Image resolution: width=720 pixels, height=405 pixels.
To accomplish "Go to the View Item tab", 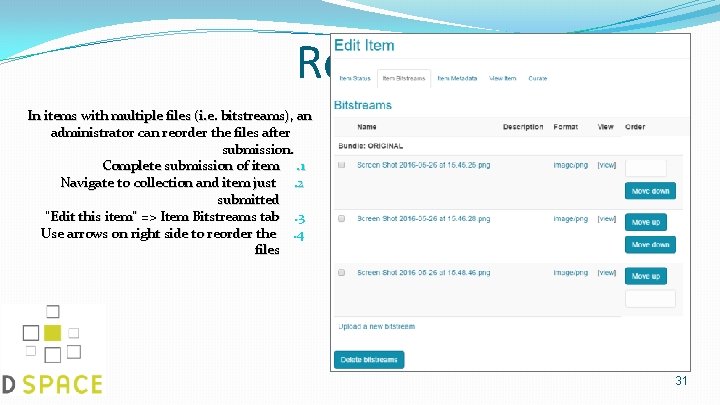I will pyautogui.click(x=503, y=79).
